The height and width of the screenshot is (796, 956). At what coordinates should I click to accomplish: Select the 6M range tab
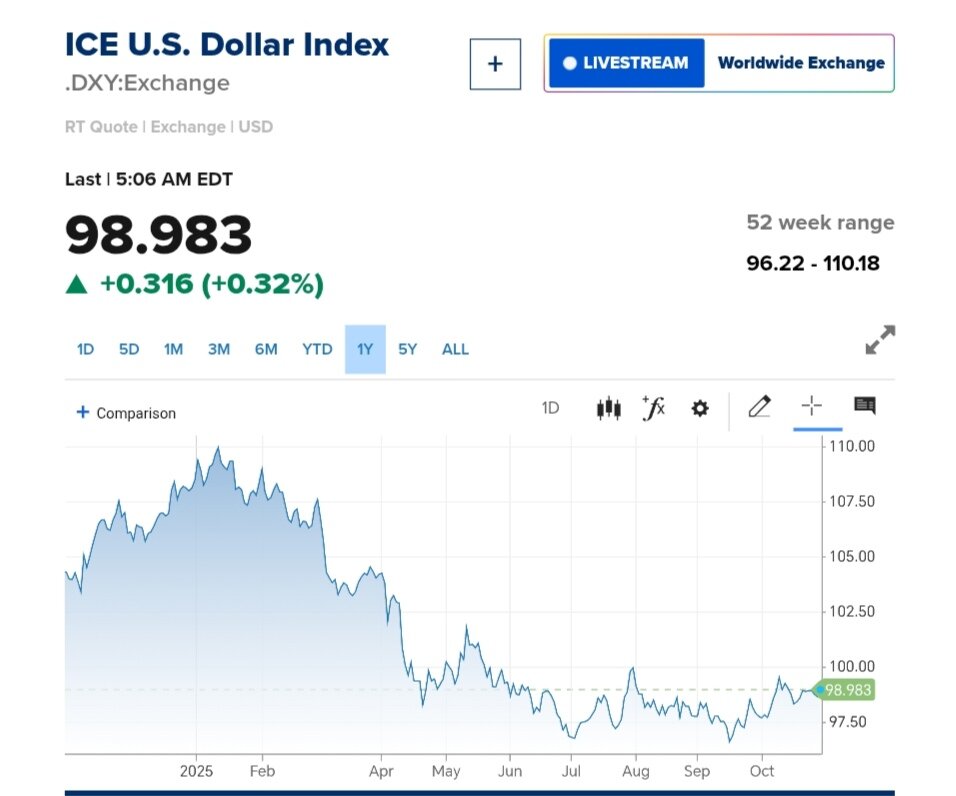[x=266, y=349]
